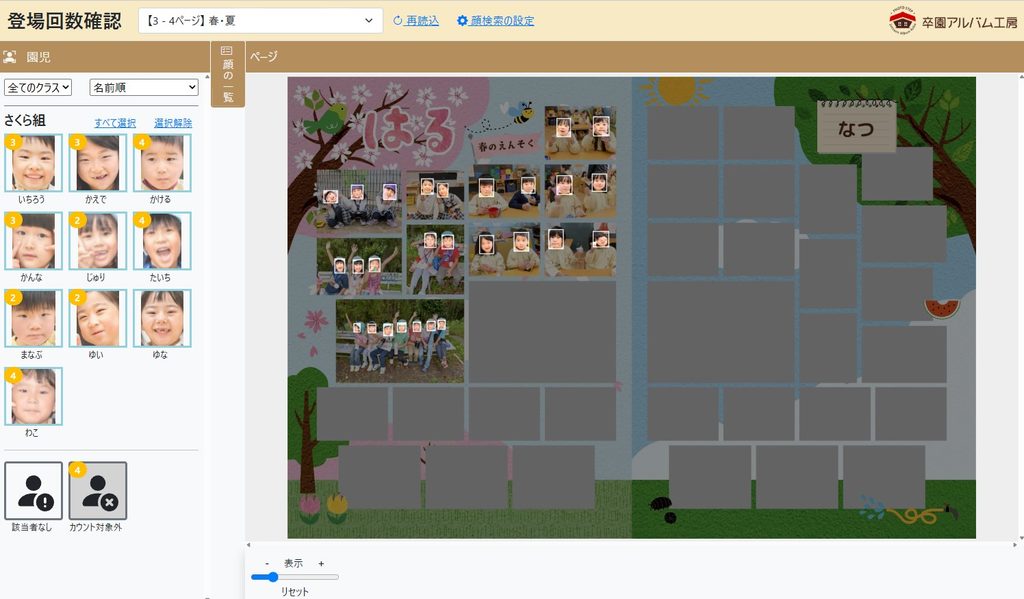
Task: Select the child thumbnail わこ
Action: click(x=33, y=397)
